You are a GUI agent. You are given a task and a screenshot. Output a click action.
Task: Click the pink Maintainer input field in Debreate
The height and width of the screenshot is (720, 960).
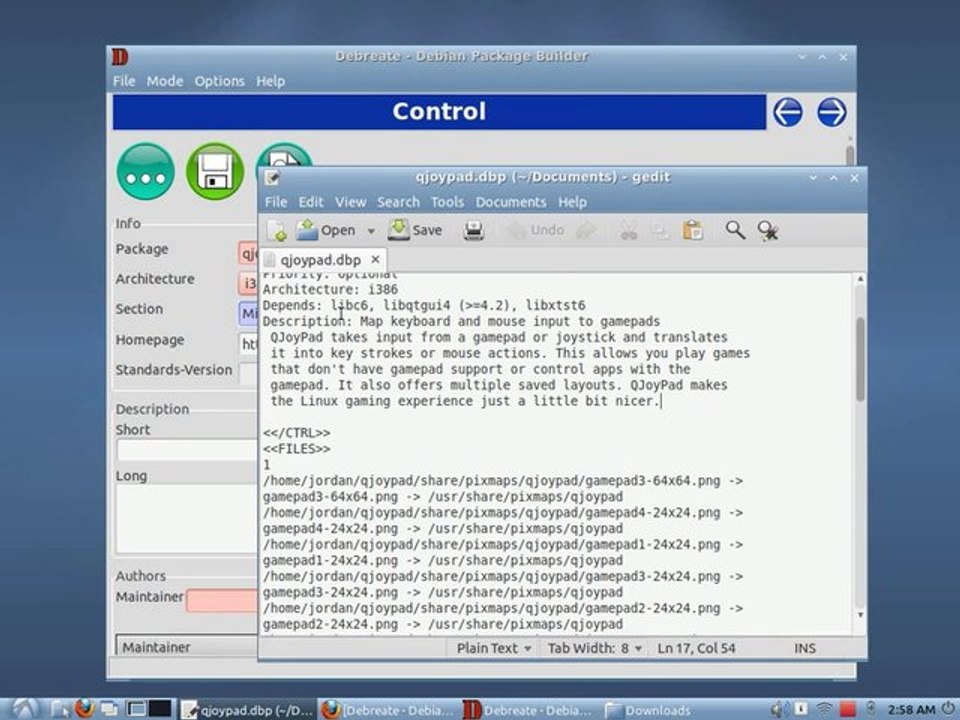(x=222, y=601)
